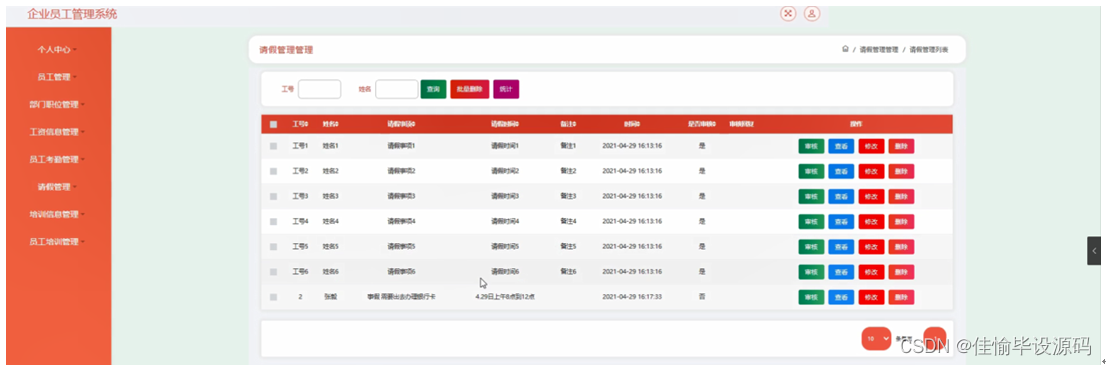Image resolution: width=1106 pixels, height=365 pixels.
Task: Click timestamp 2021-04-29 16:17:33 cell
Action: (632, 297)
